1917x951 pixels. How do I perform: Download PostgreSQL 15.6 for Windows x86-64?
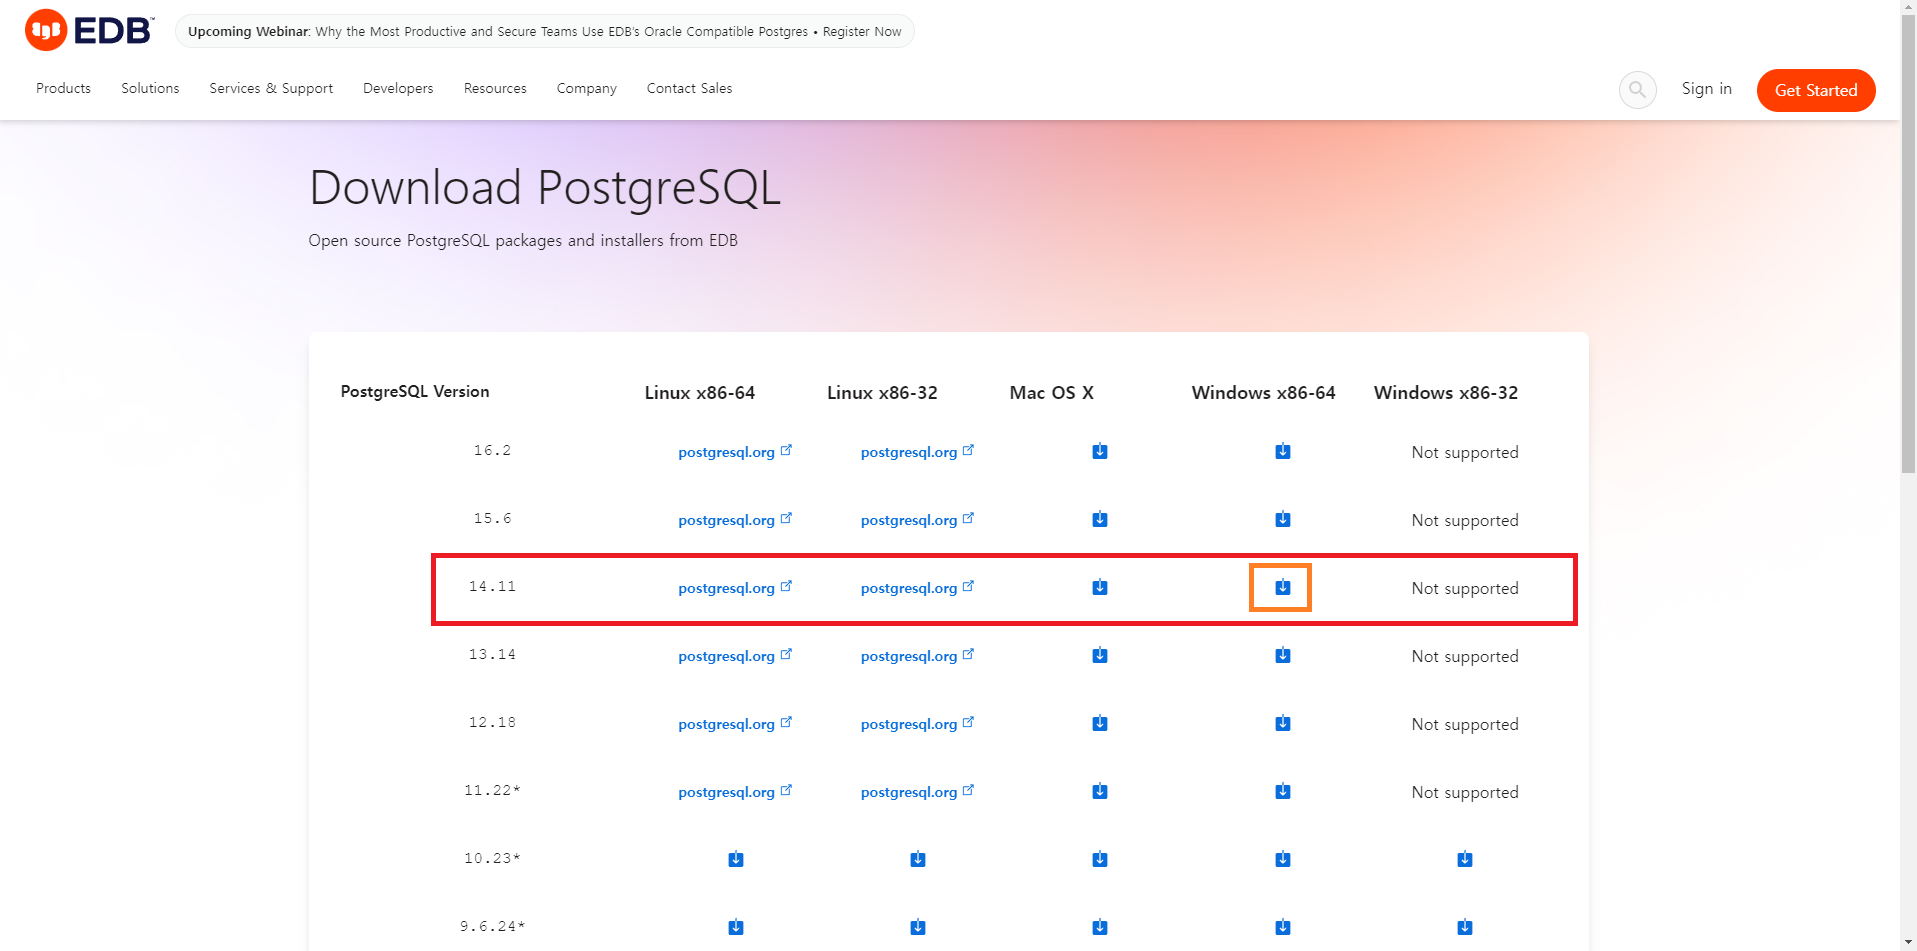pos(1283,520)
